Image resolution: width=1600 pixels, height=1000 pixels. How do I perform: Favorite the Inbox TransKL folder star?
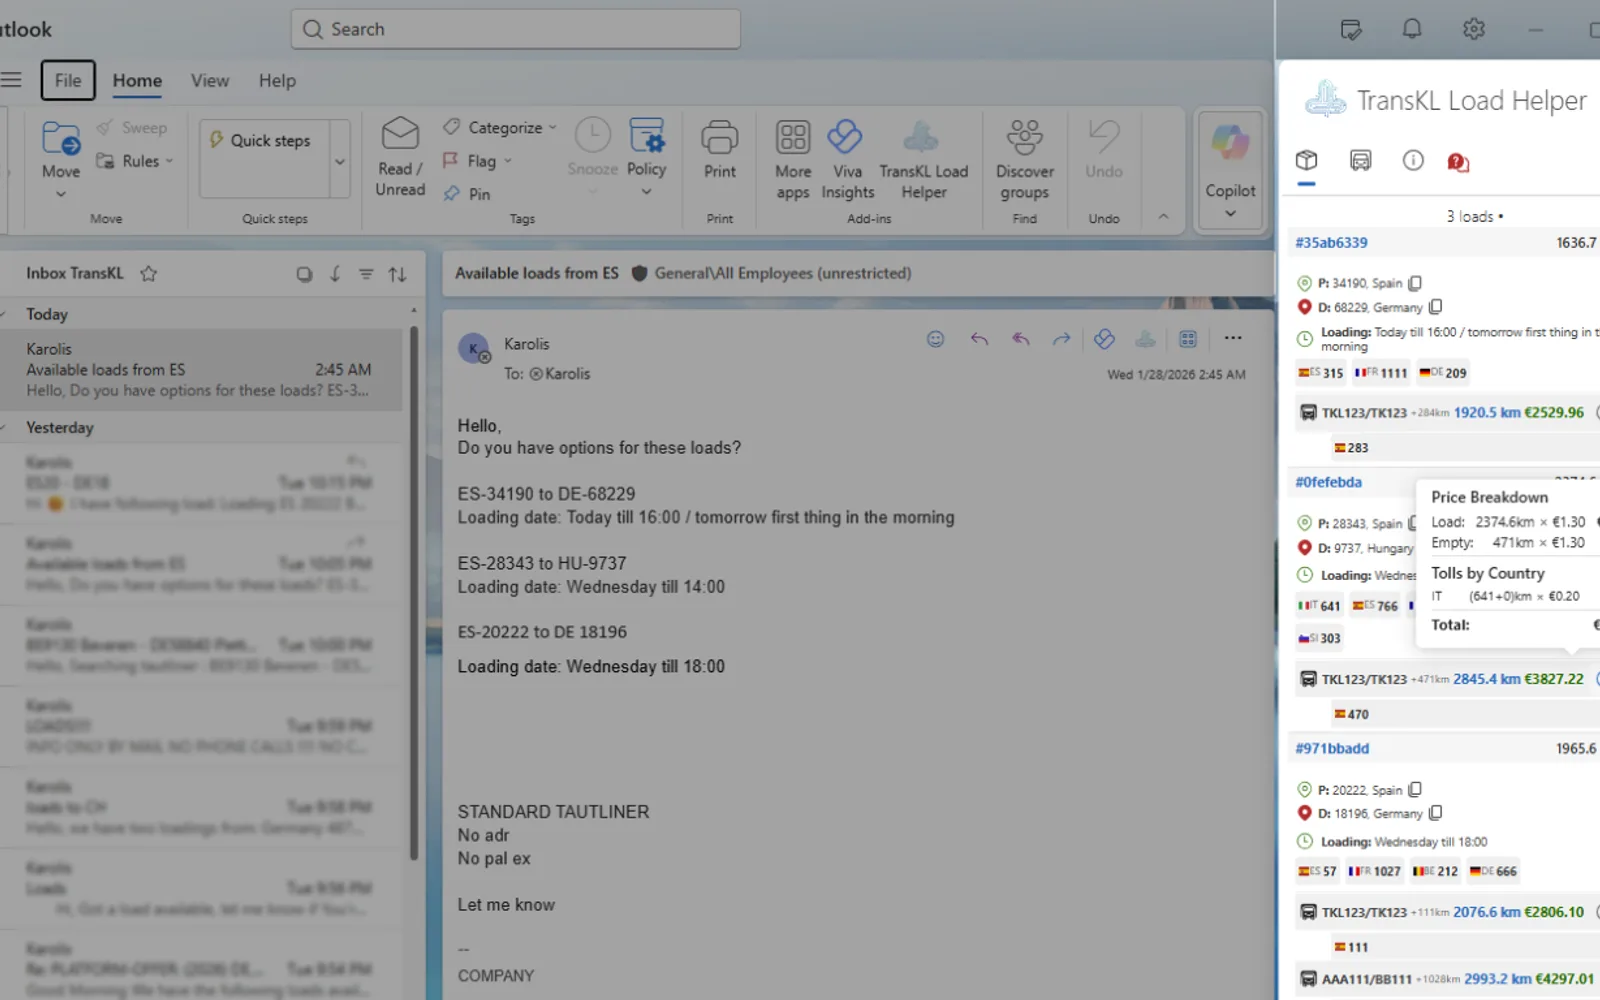(x=149, y=273)
